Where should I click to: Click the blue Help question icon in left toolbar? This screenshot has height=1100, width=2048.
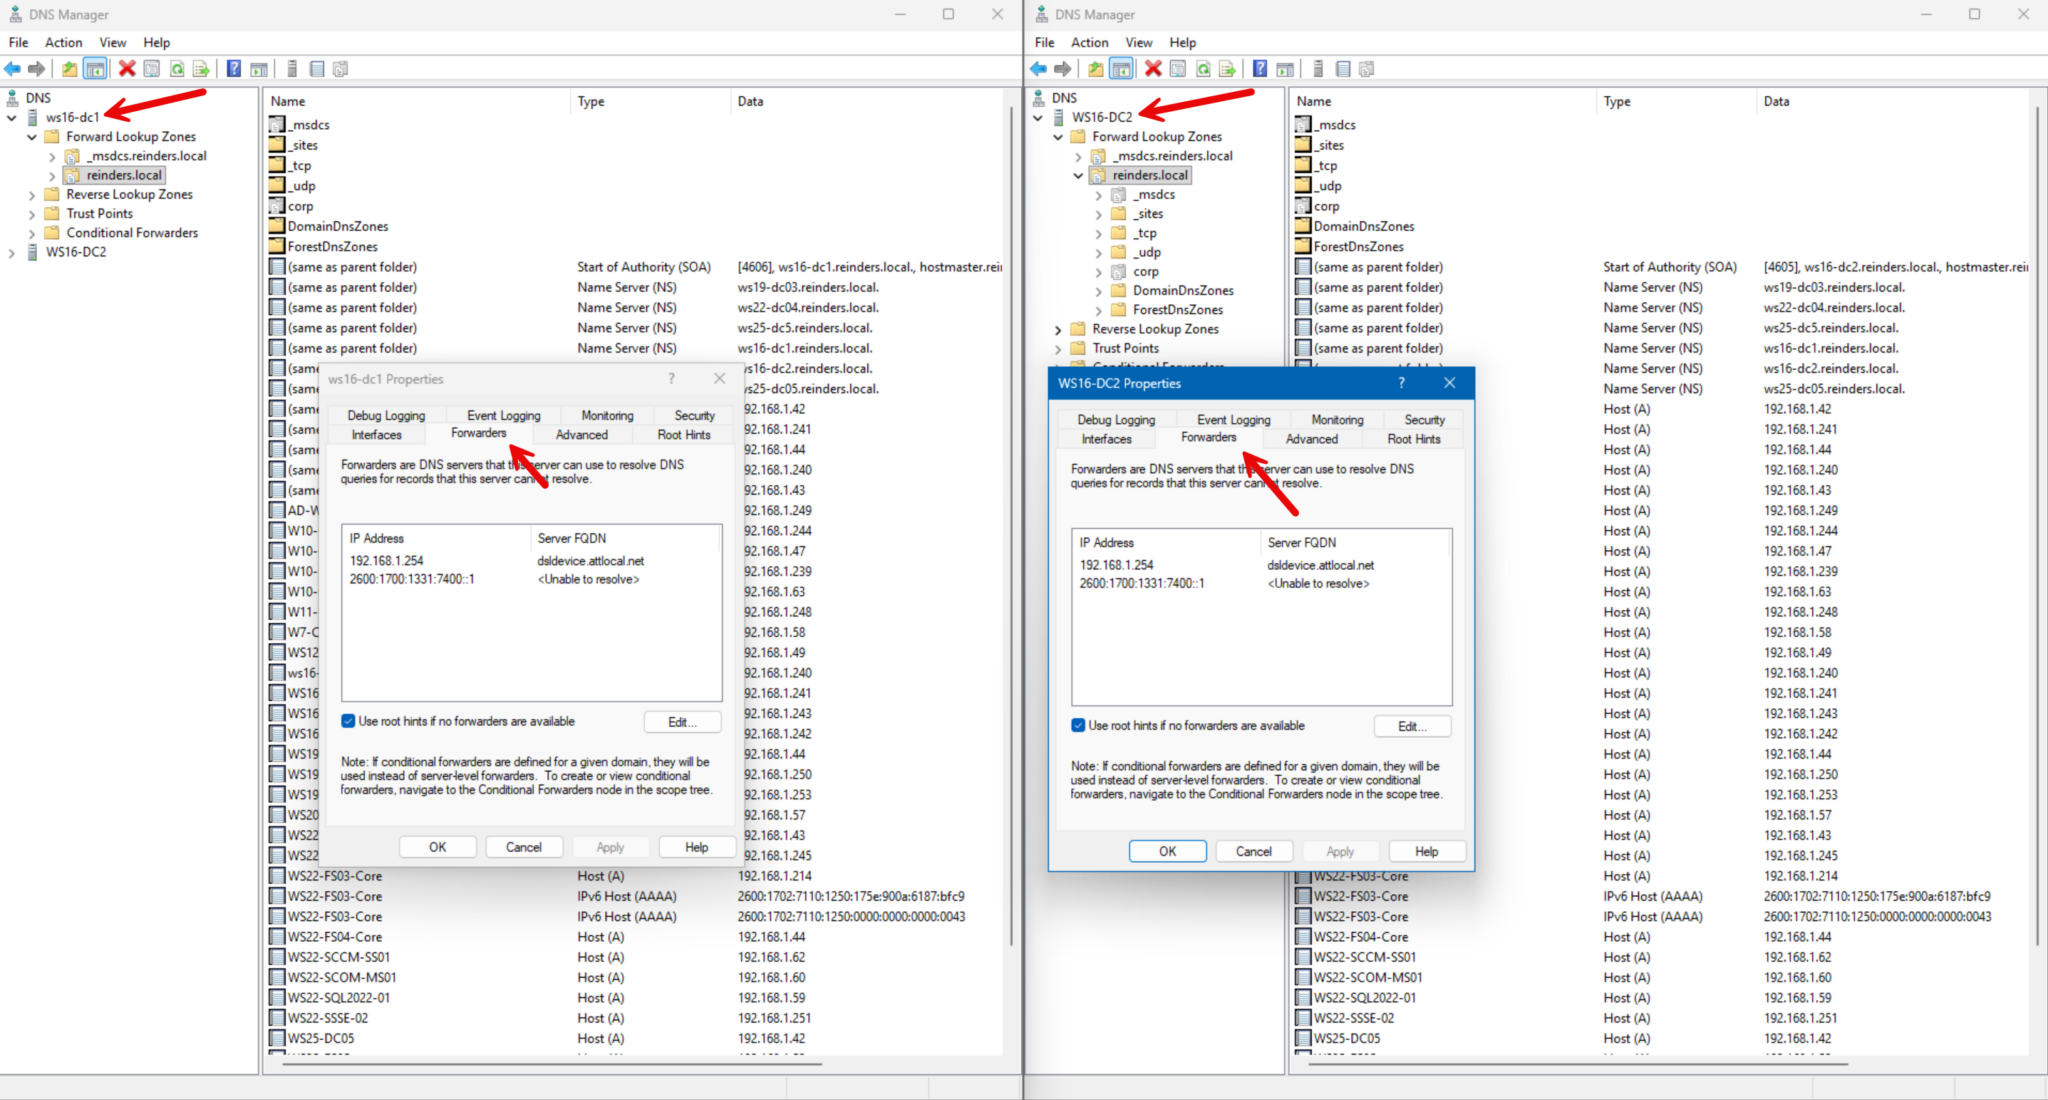[x=233, y=69]
